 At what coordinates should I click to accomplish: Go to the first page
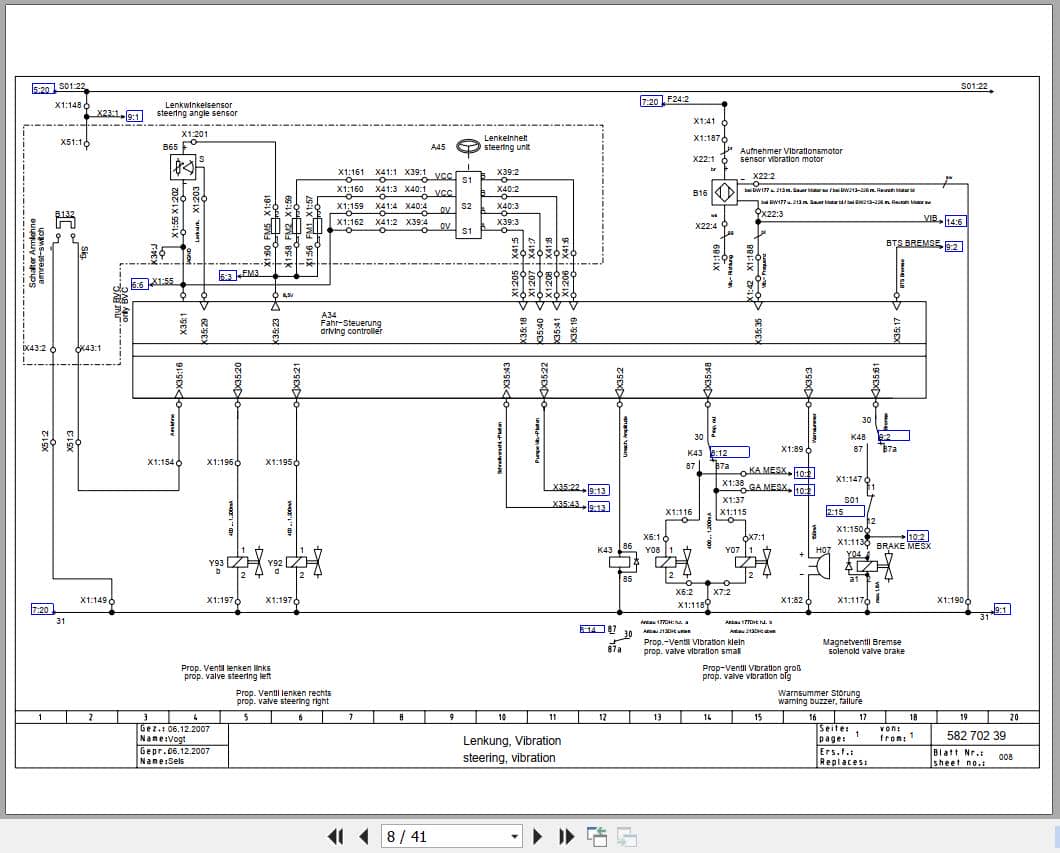point(335,837)
